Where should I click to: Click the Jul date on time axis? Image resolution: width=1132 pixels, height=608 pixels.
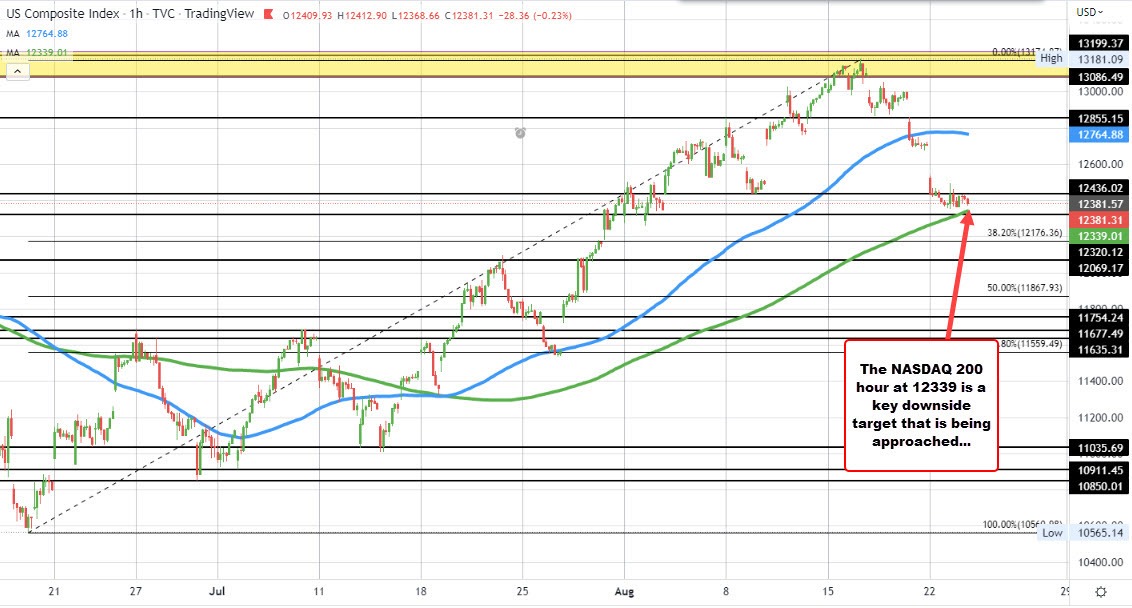(x=217, y=591)
